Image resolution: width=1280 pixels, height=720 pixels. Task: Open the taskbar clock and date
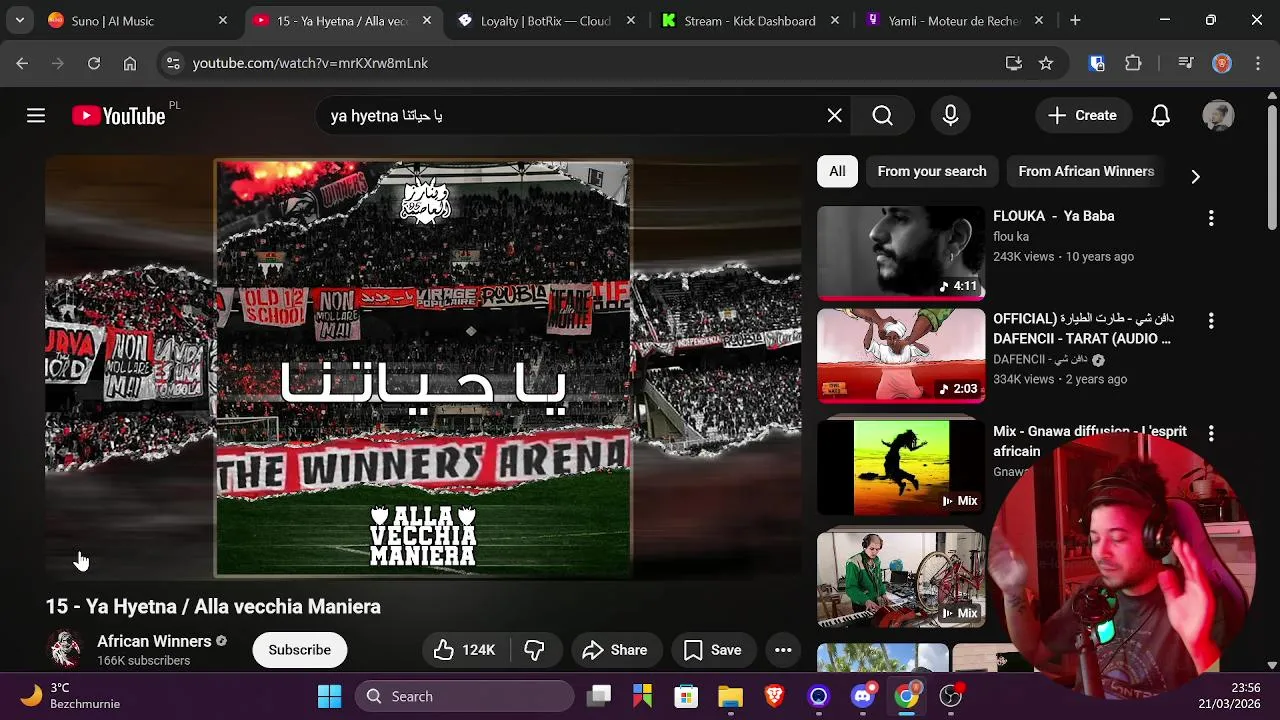pos(1231,696)
